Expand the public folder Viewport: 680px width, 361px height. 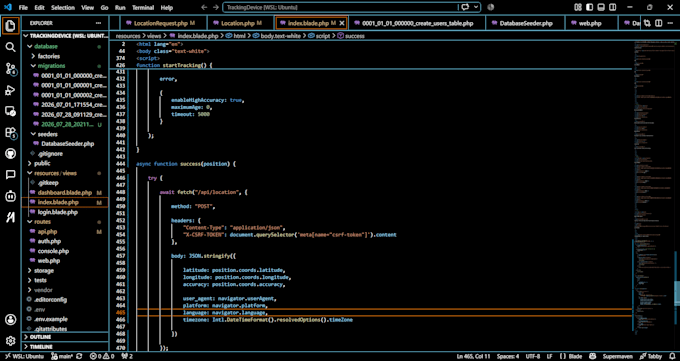tap(65, 163)
